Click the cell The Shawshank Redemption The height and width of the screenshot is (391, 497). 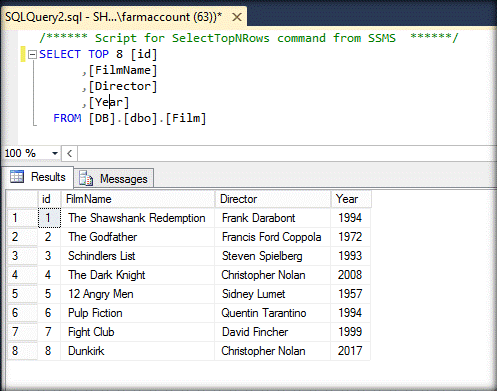click(138, 218)
